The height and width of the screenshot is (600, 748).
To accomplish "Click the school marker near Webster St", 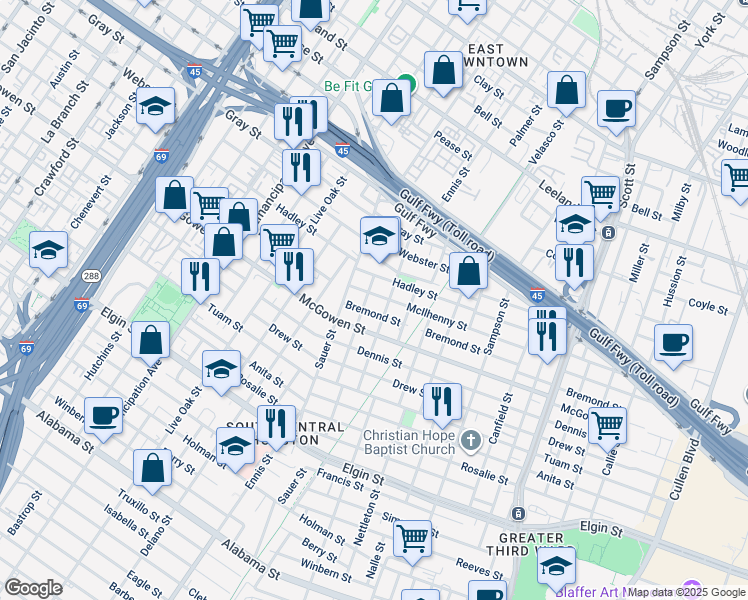I will coord(380,238).
